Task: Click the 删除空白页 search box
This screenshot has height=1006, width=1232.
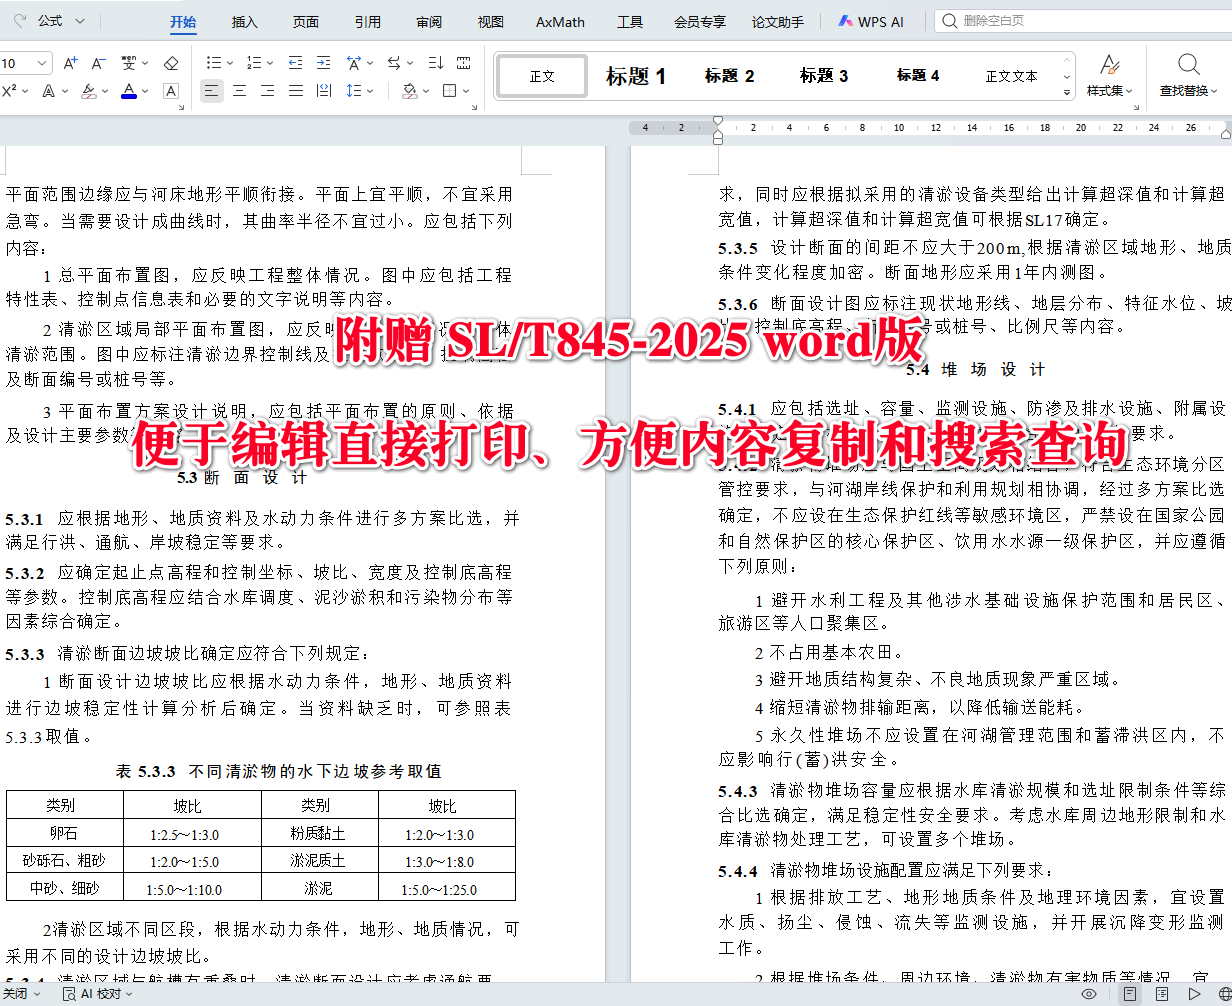Action: coord(1083,21)
